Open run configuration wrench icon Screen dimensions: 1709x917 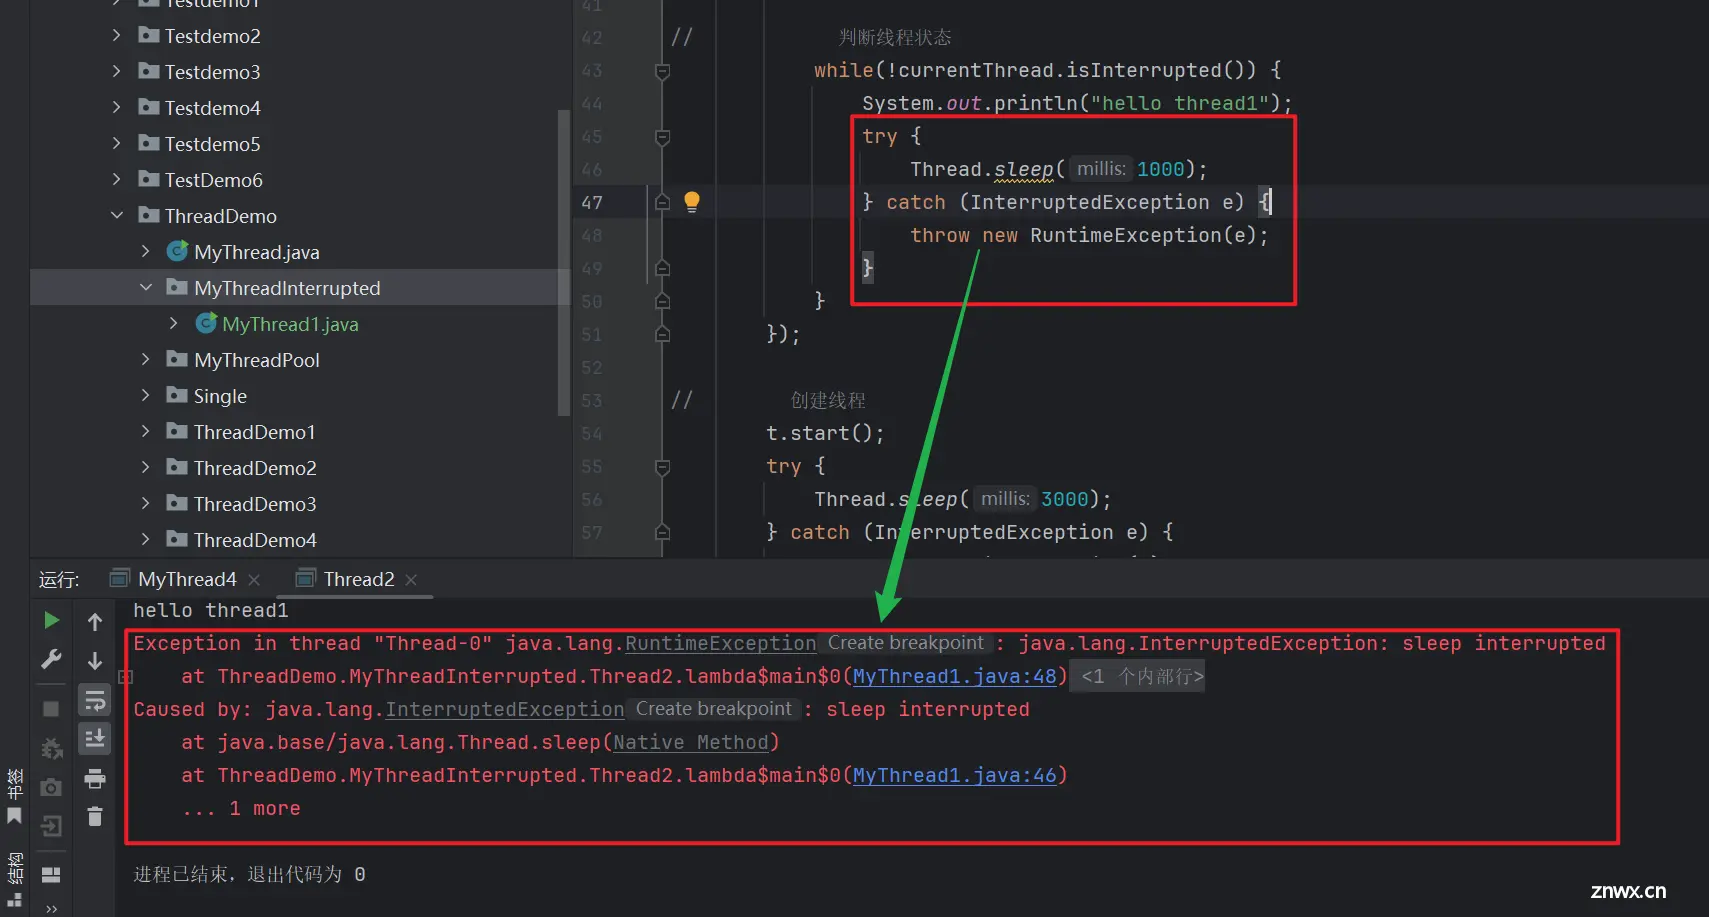[51, 660]
